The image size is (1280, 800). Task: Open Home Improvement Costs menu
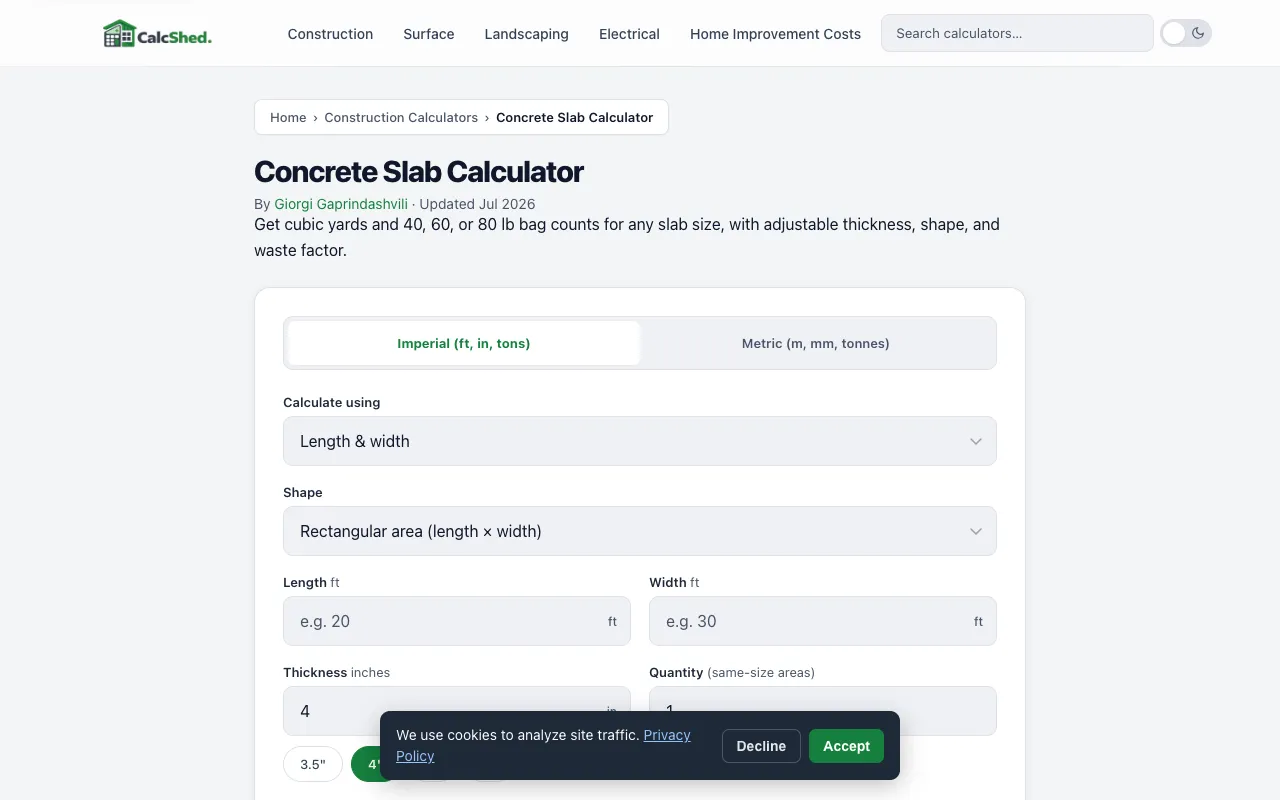coord(775,34)
